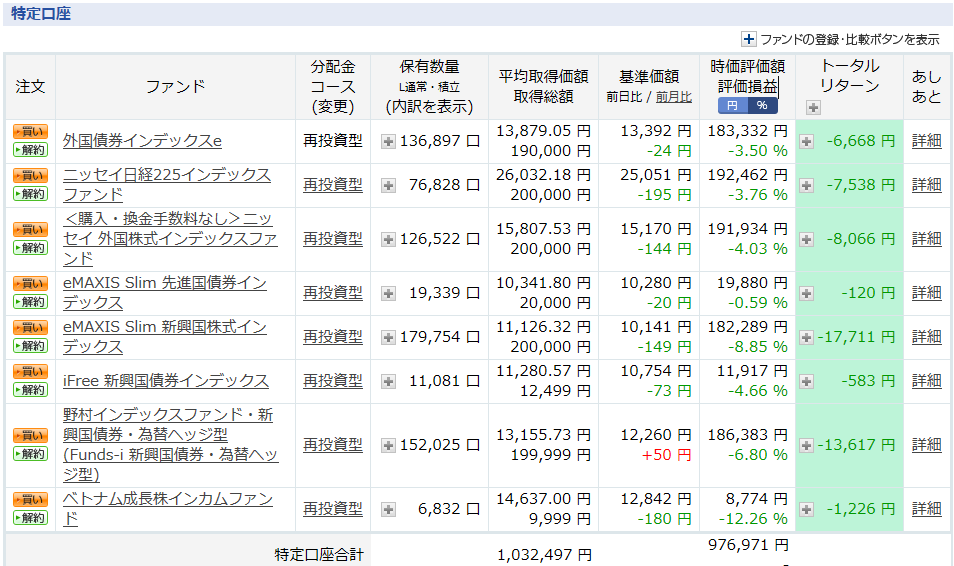Expand holdings breakdown for 76,828 口

[388, 186]
